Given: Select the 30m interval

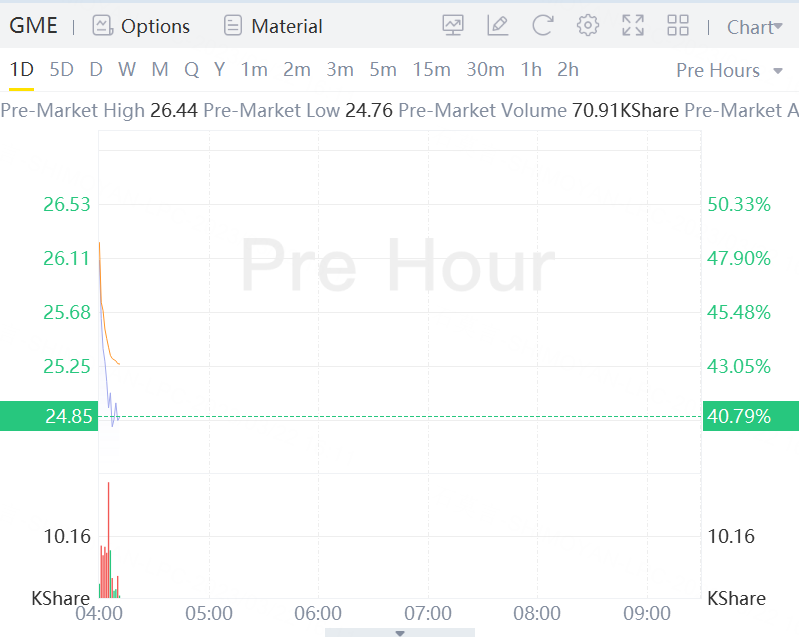Looking at the screenshot, I should (485, 69).
